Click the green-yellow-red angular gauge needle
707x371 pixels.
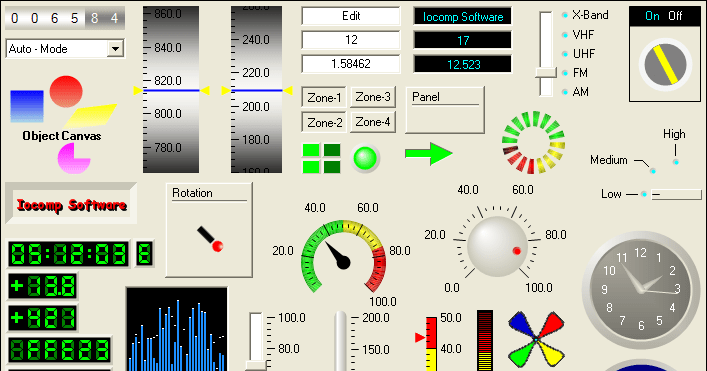click(338, 256)
